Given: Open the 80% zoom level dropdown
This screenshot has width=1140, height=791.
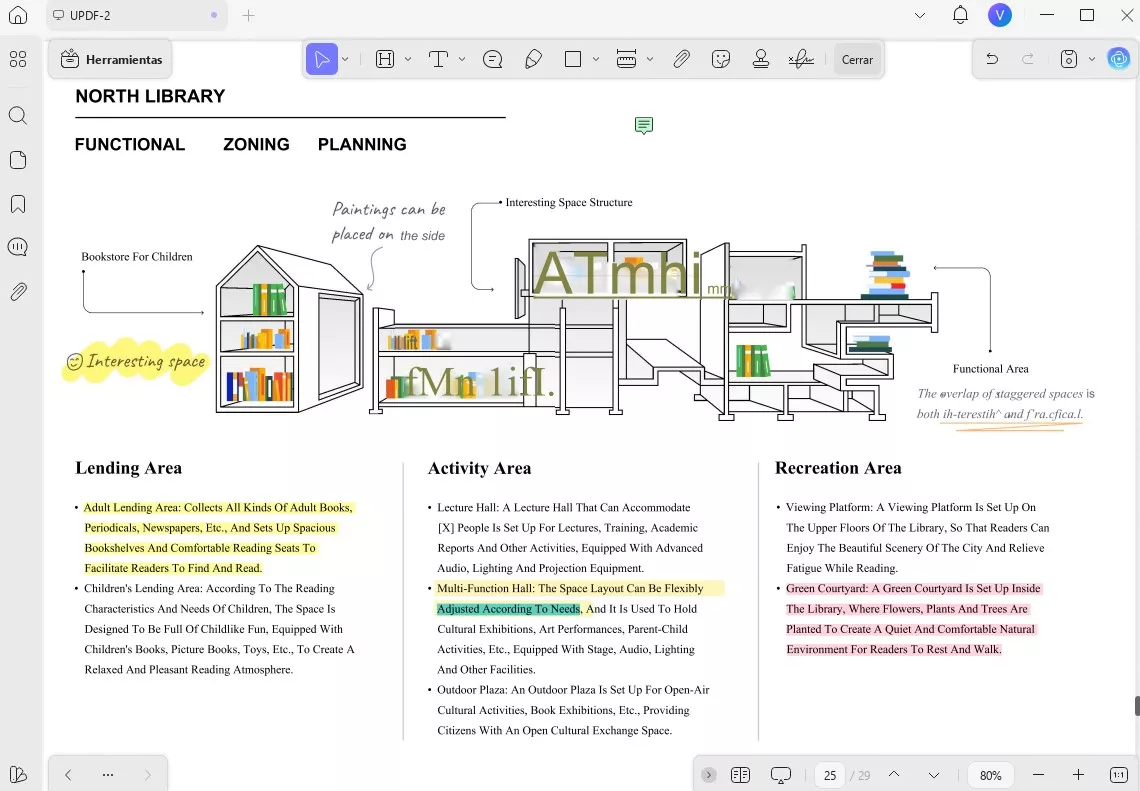Looking at the screenshot, I should pyautogui.click(x=990, y=775).
